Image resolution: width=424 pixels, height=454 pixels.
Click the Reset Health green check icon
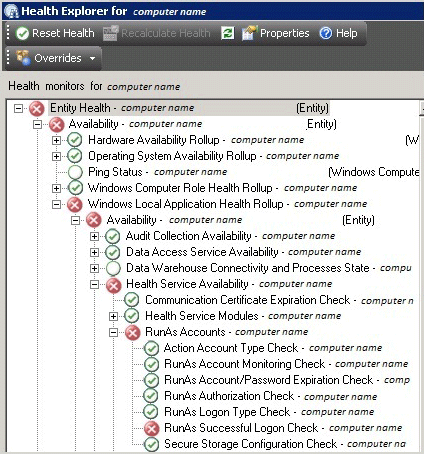click(22, 33)
